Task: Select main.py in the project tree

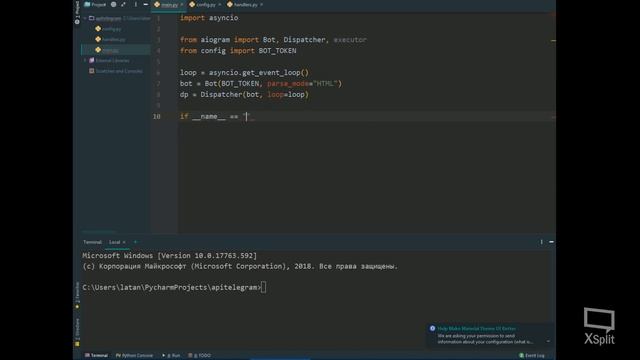Action: pyautogui.click(x=107, y=50)
